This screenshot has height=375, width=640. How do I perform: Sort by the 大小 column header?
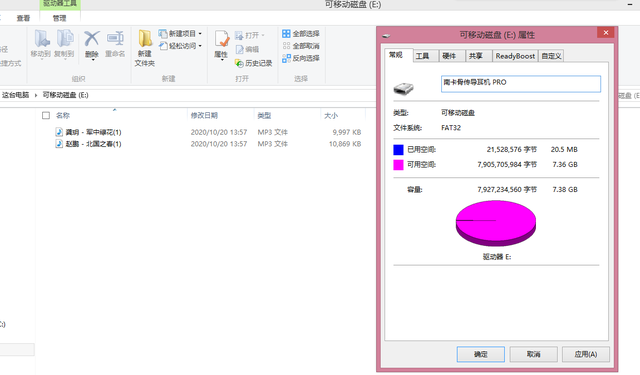(331, 115)
